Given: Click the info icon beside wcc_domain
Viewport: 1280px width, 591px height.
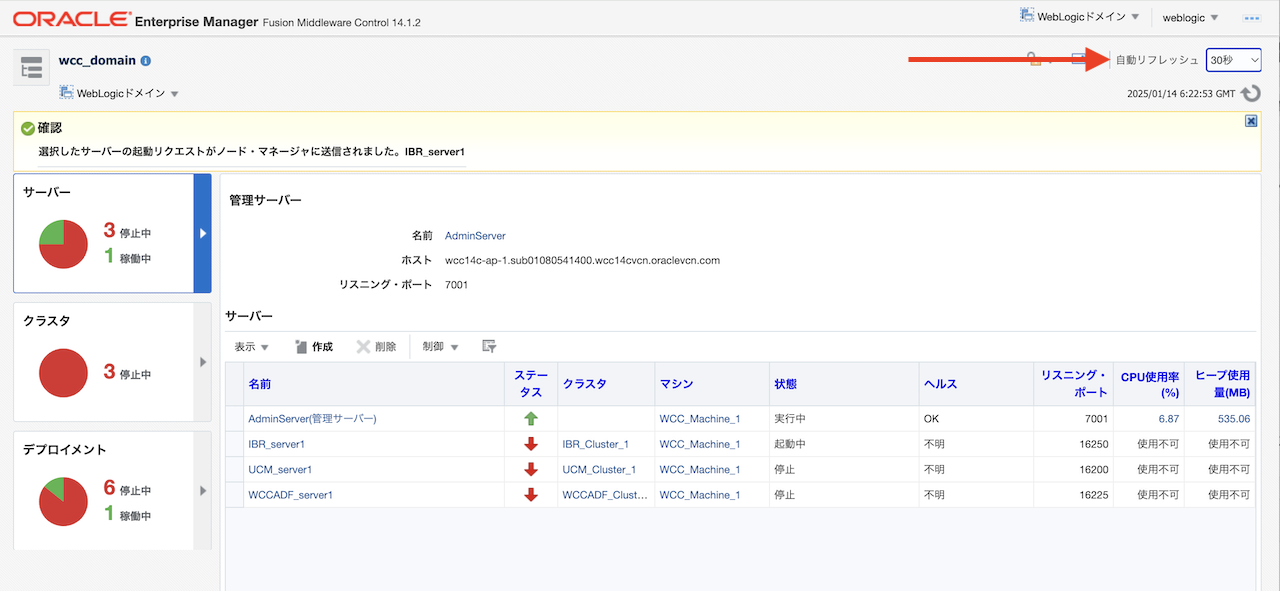Looking at the screenshot, I should [146, 61].
